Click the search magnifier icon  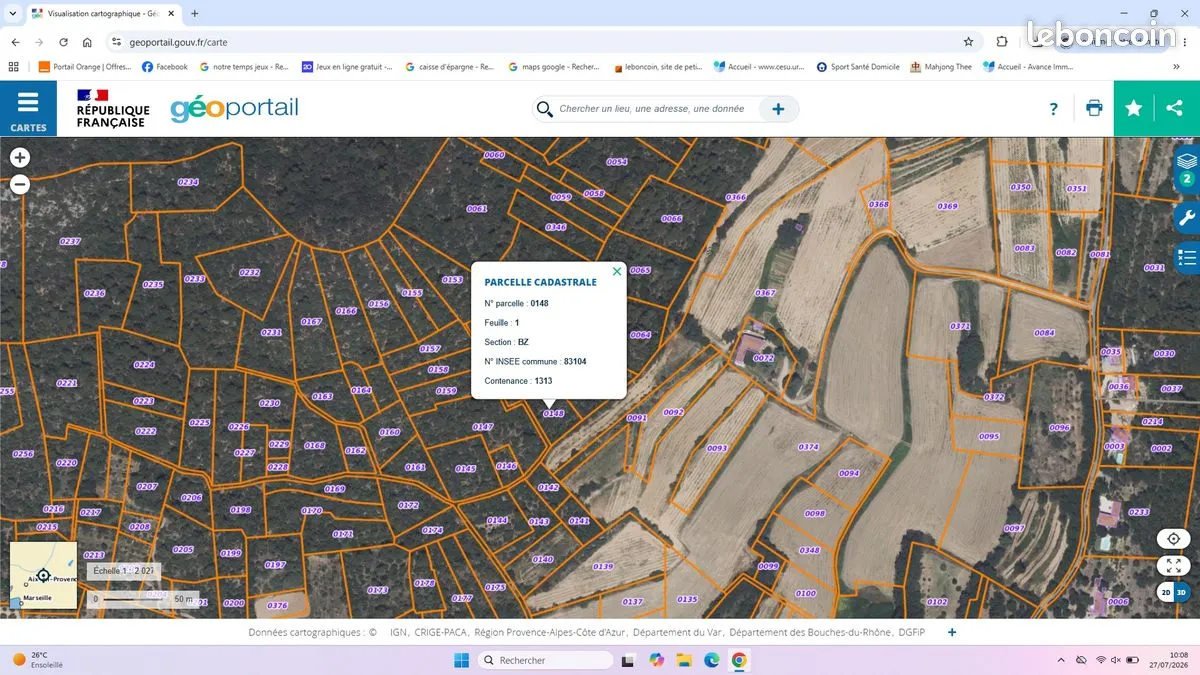tap(545, 109)
